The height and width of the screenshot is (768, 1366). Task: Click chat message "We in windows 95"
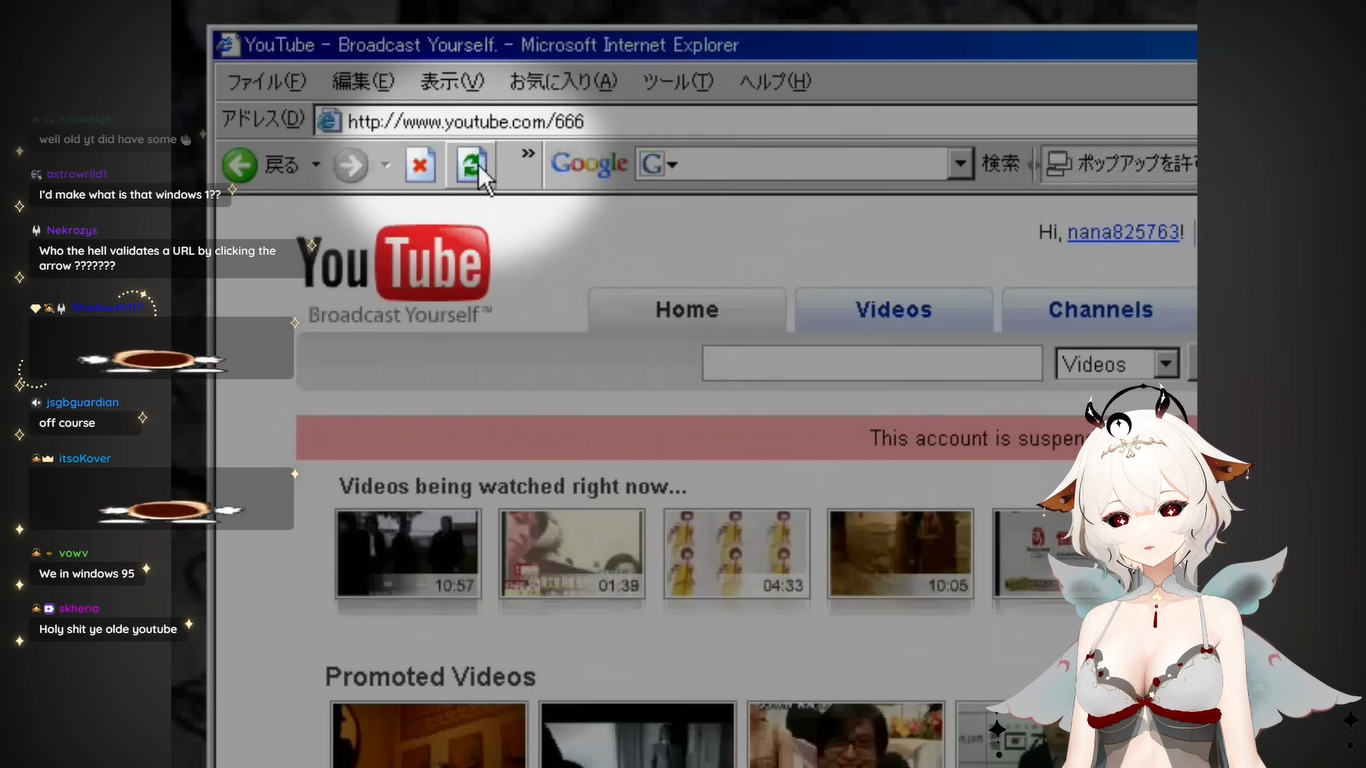[x=87, y=574]
